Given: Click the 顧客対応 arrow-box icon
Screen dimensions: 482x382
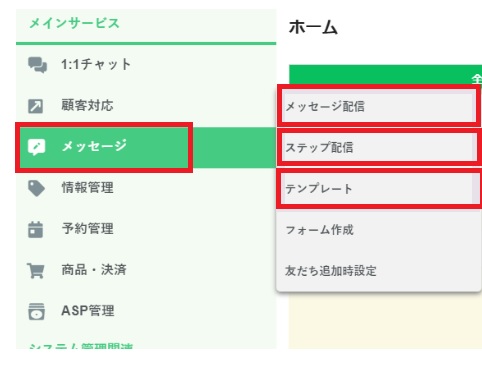Looking at the screenshot, I should click(x=35, y=106).
